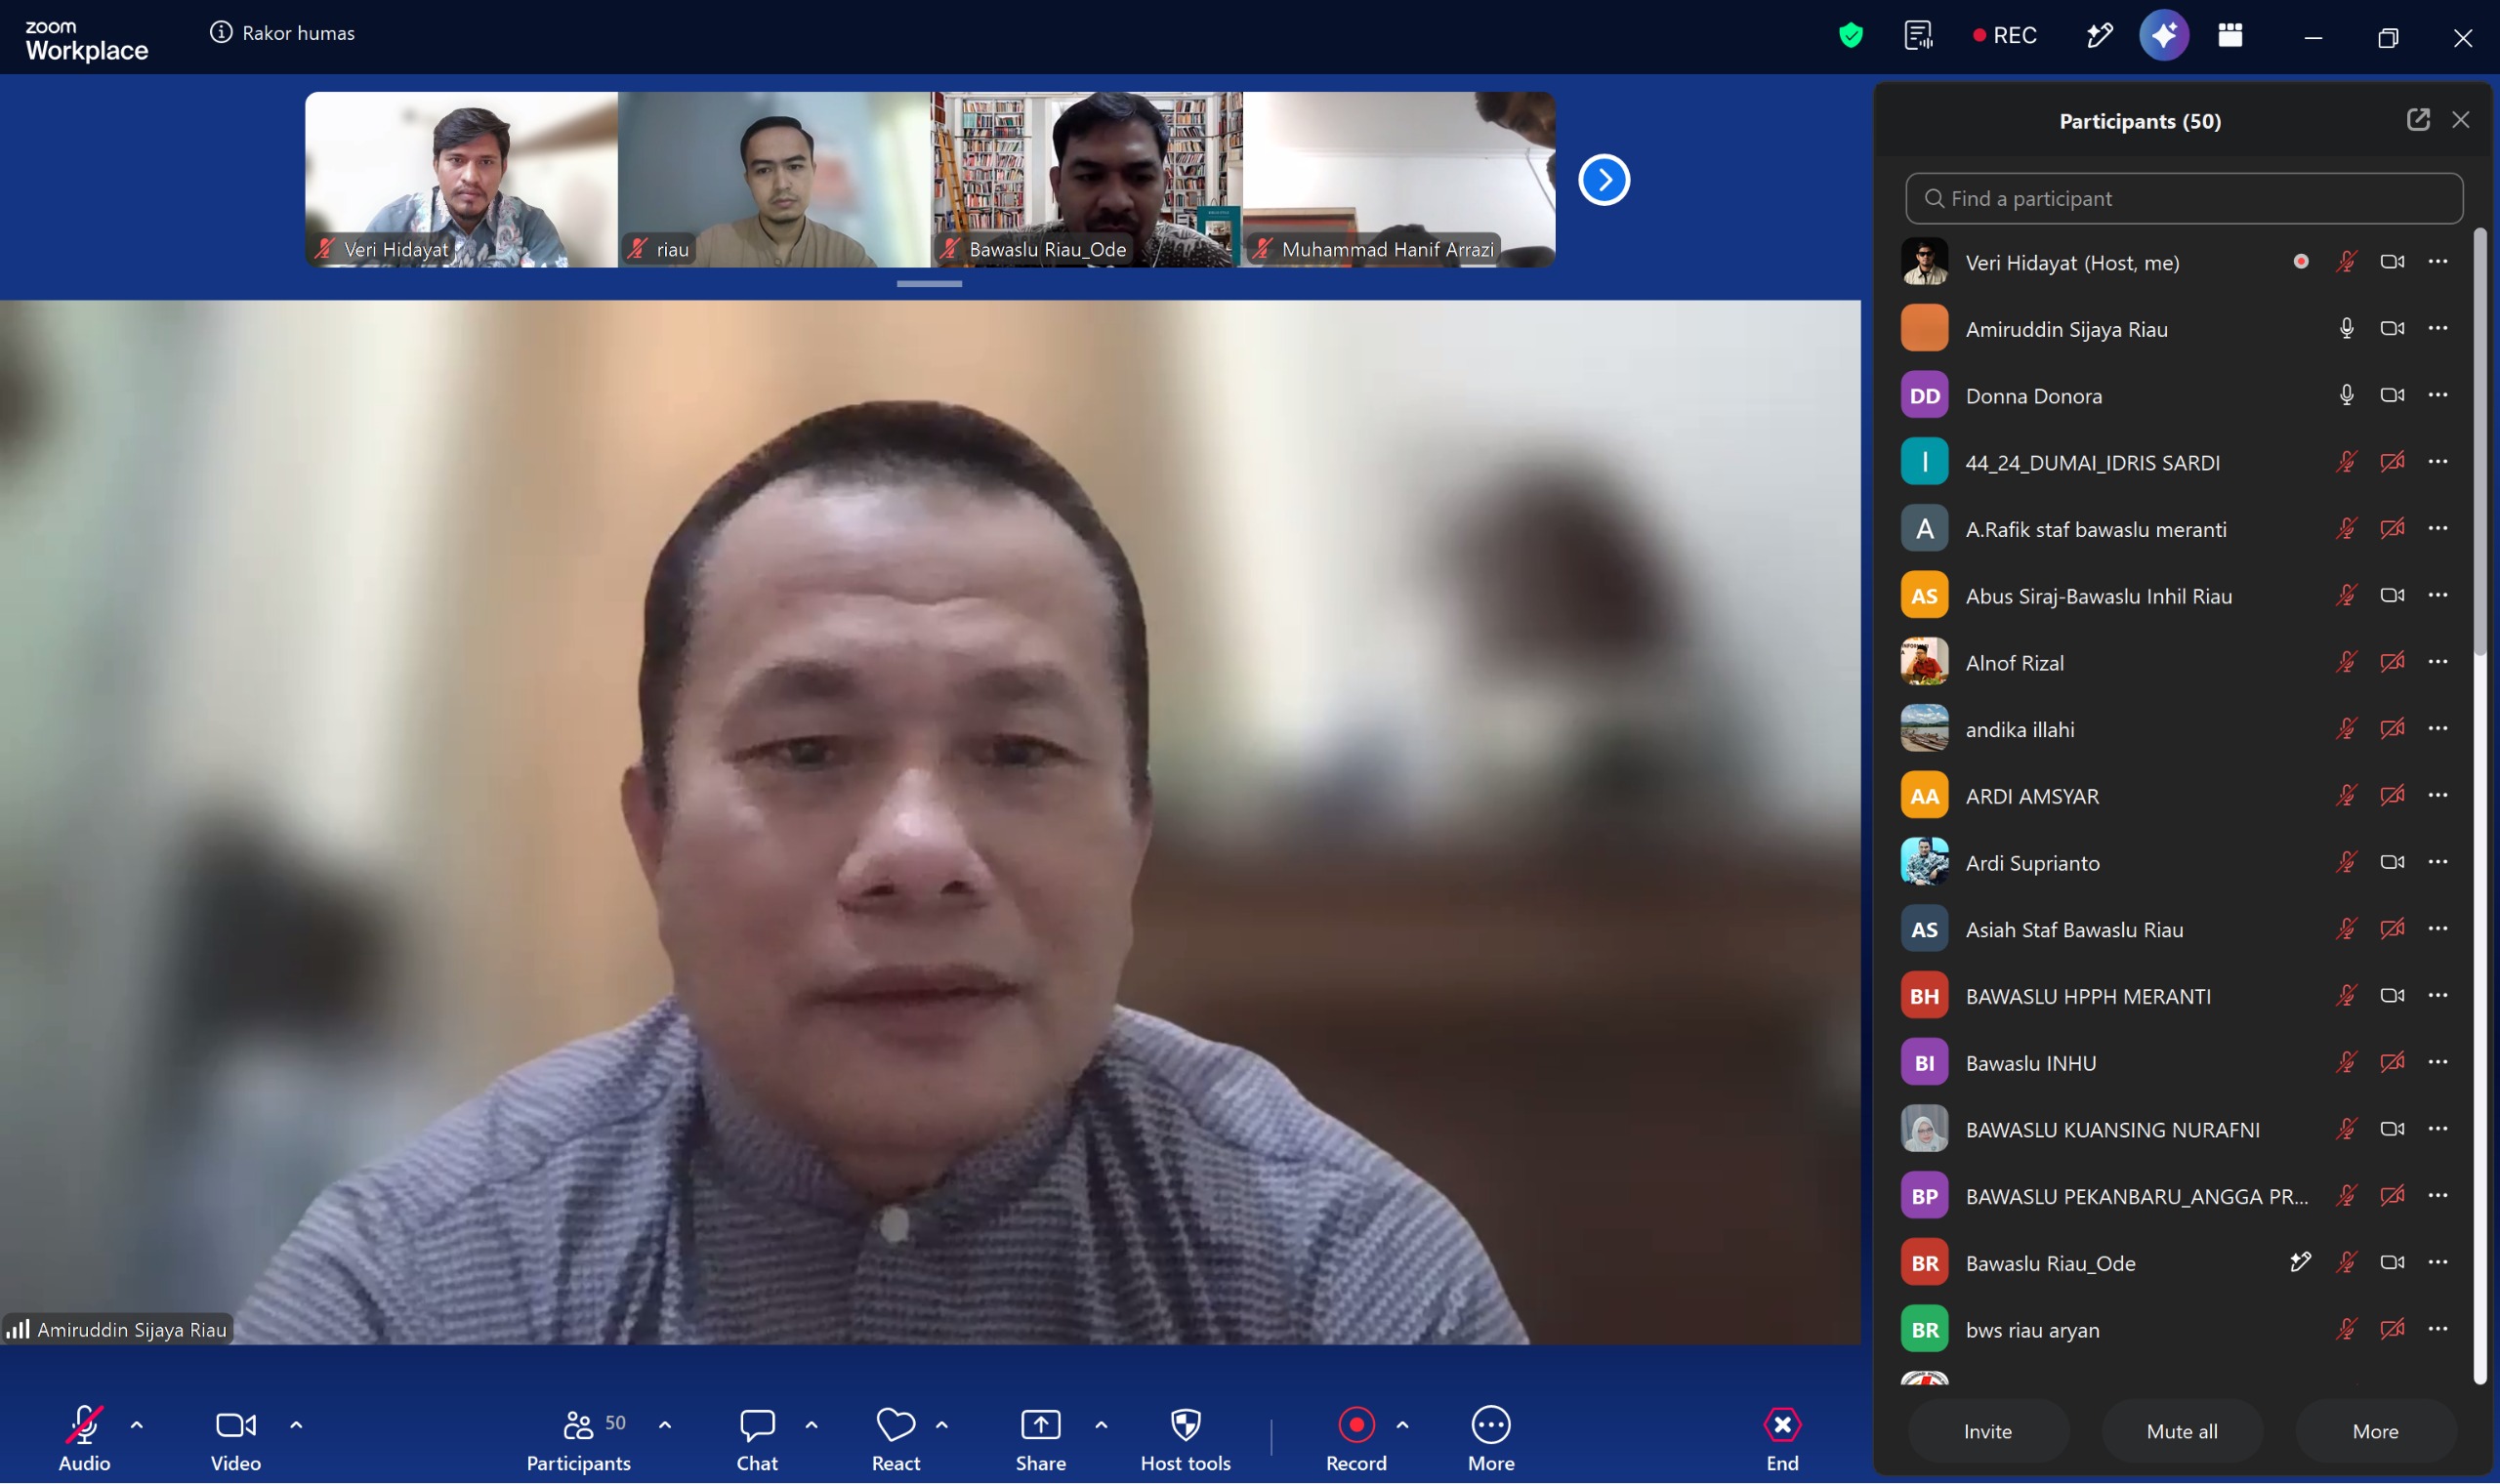Open more options for Alnof Rizal row

[2438, 662]
